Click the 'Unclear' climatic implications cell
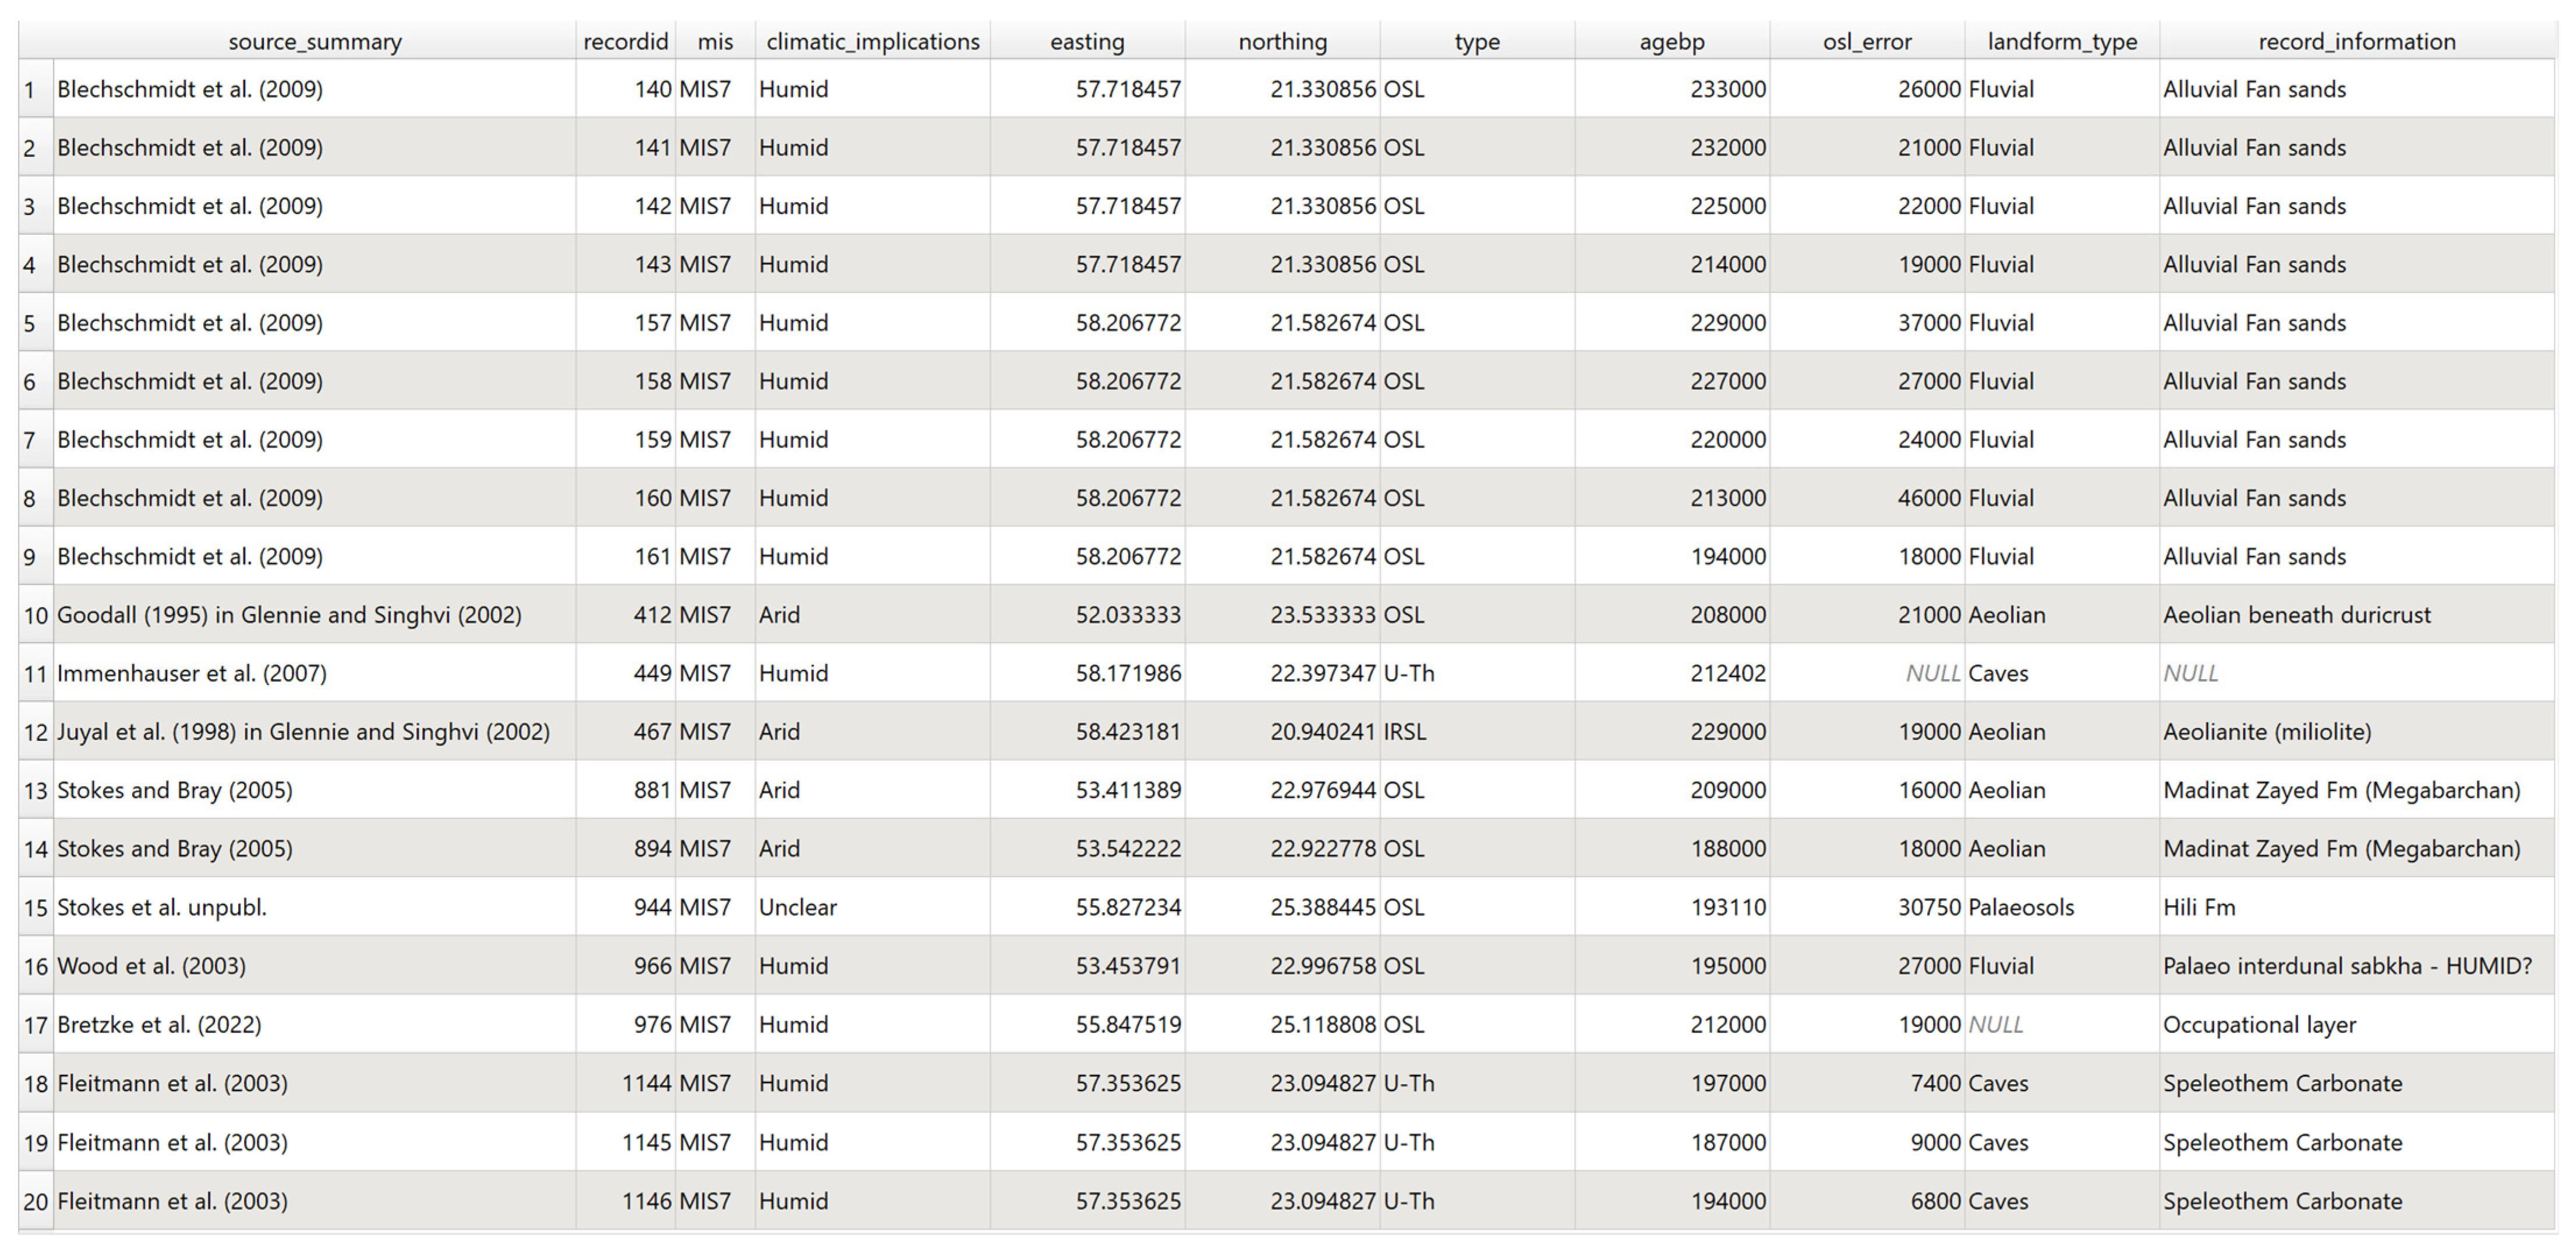This screenshot has height=1253, width=2576. (797, 907)
